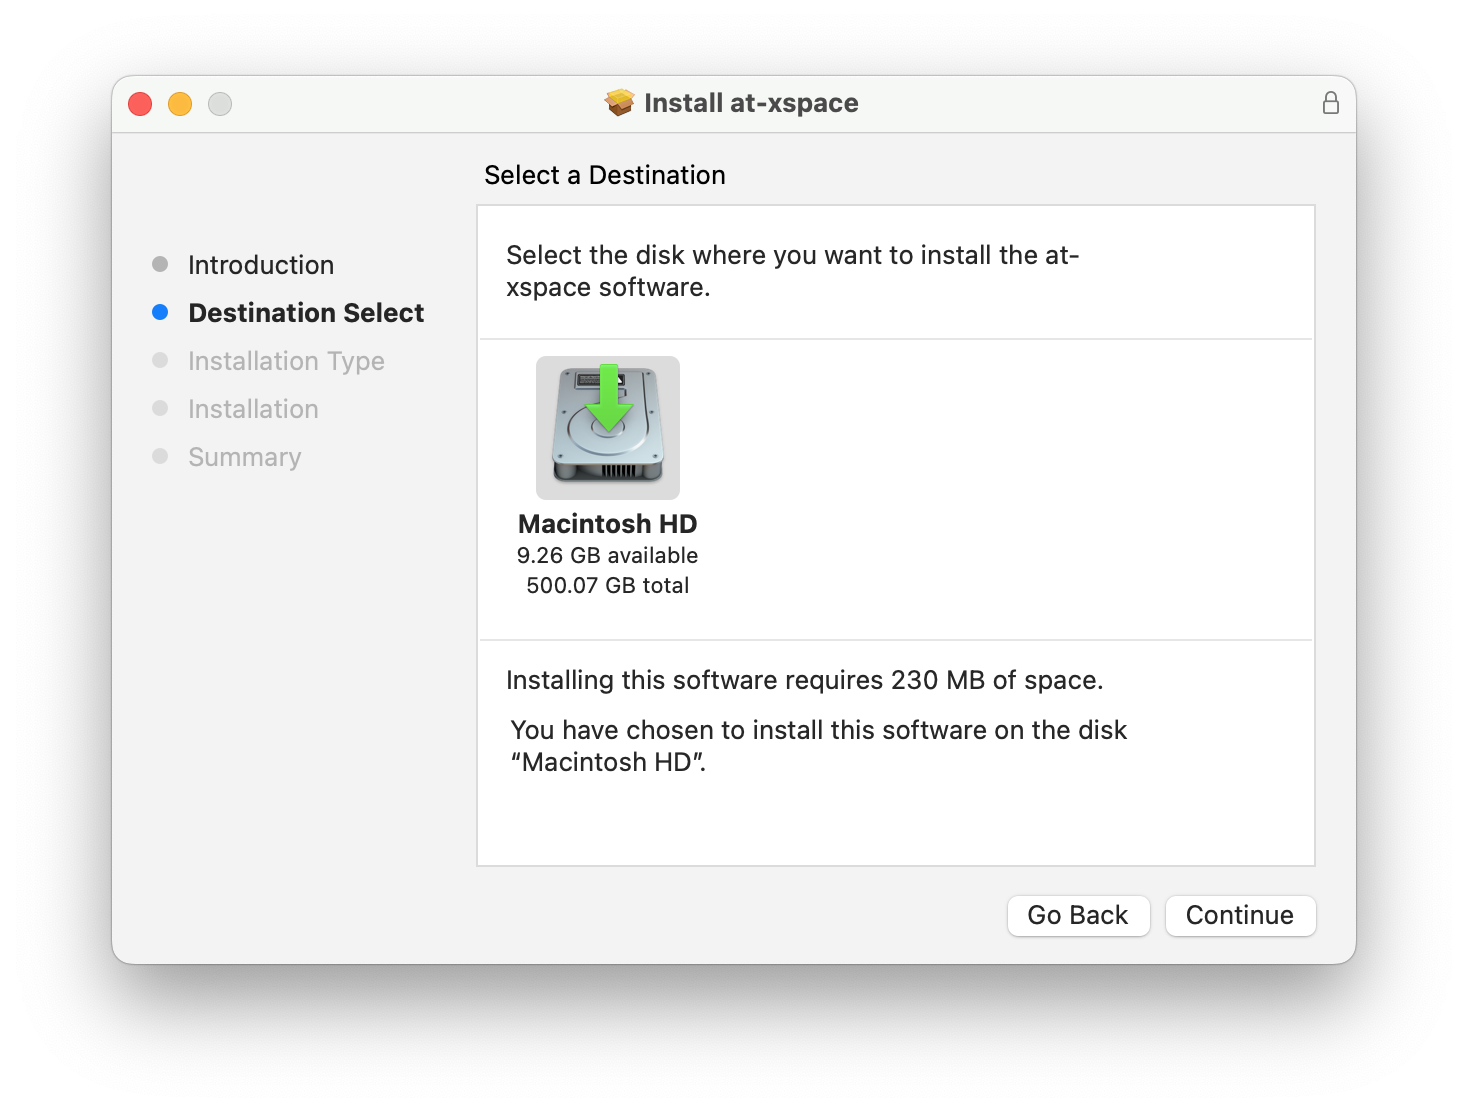Screen dimensions: 1468x1112
Task: Click the Go Back button
Action: [x=1078, y=915]
